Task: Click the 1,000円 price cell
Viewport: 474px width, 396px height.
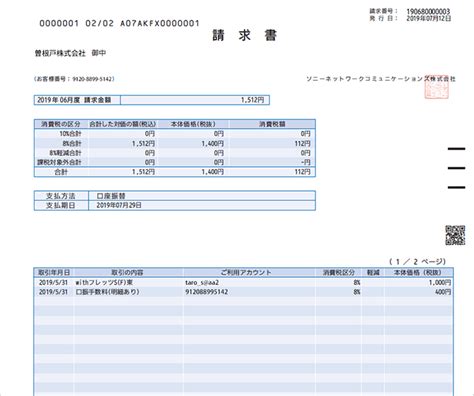Action: pyautogui.click(x=440, y=282)
